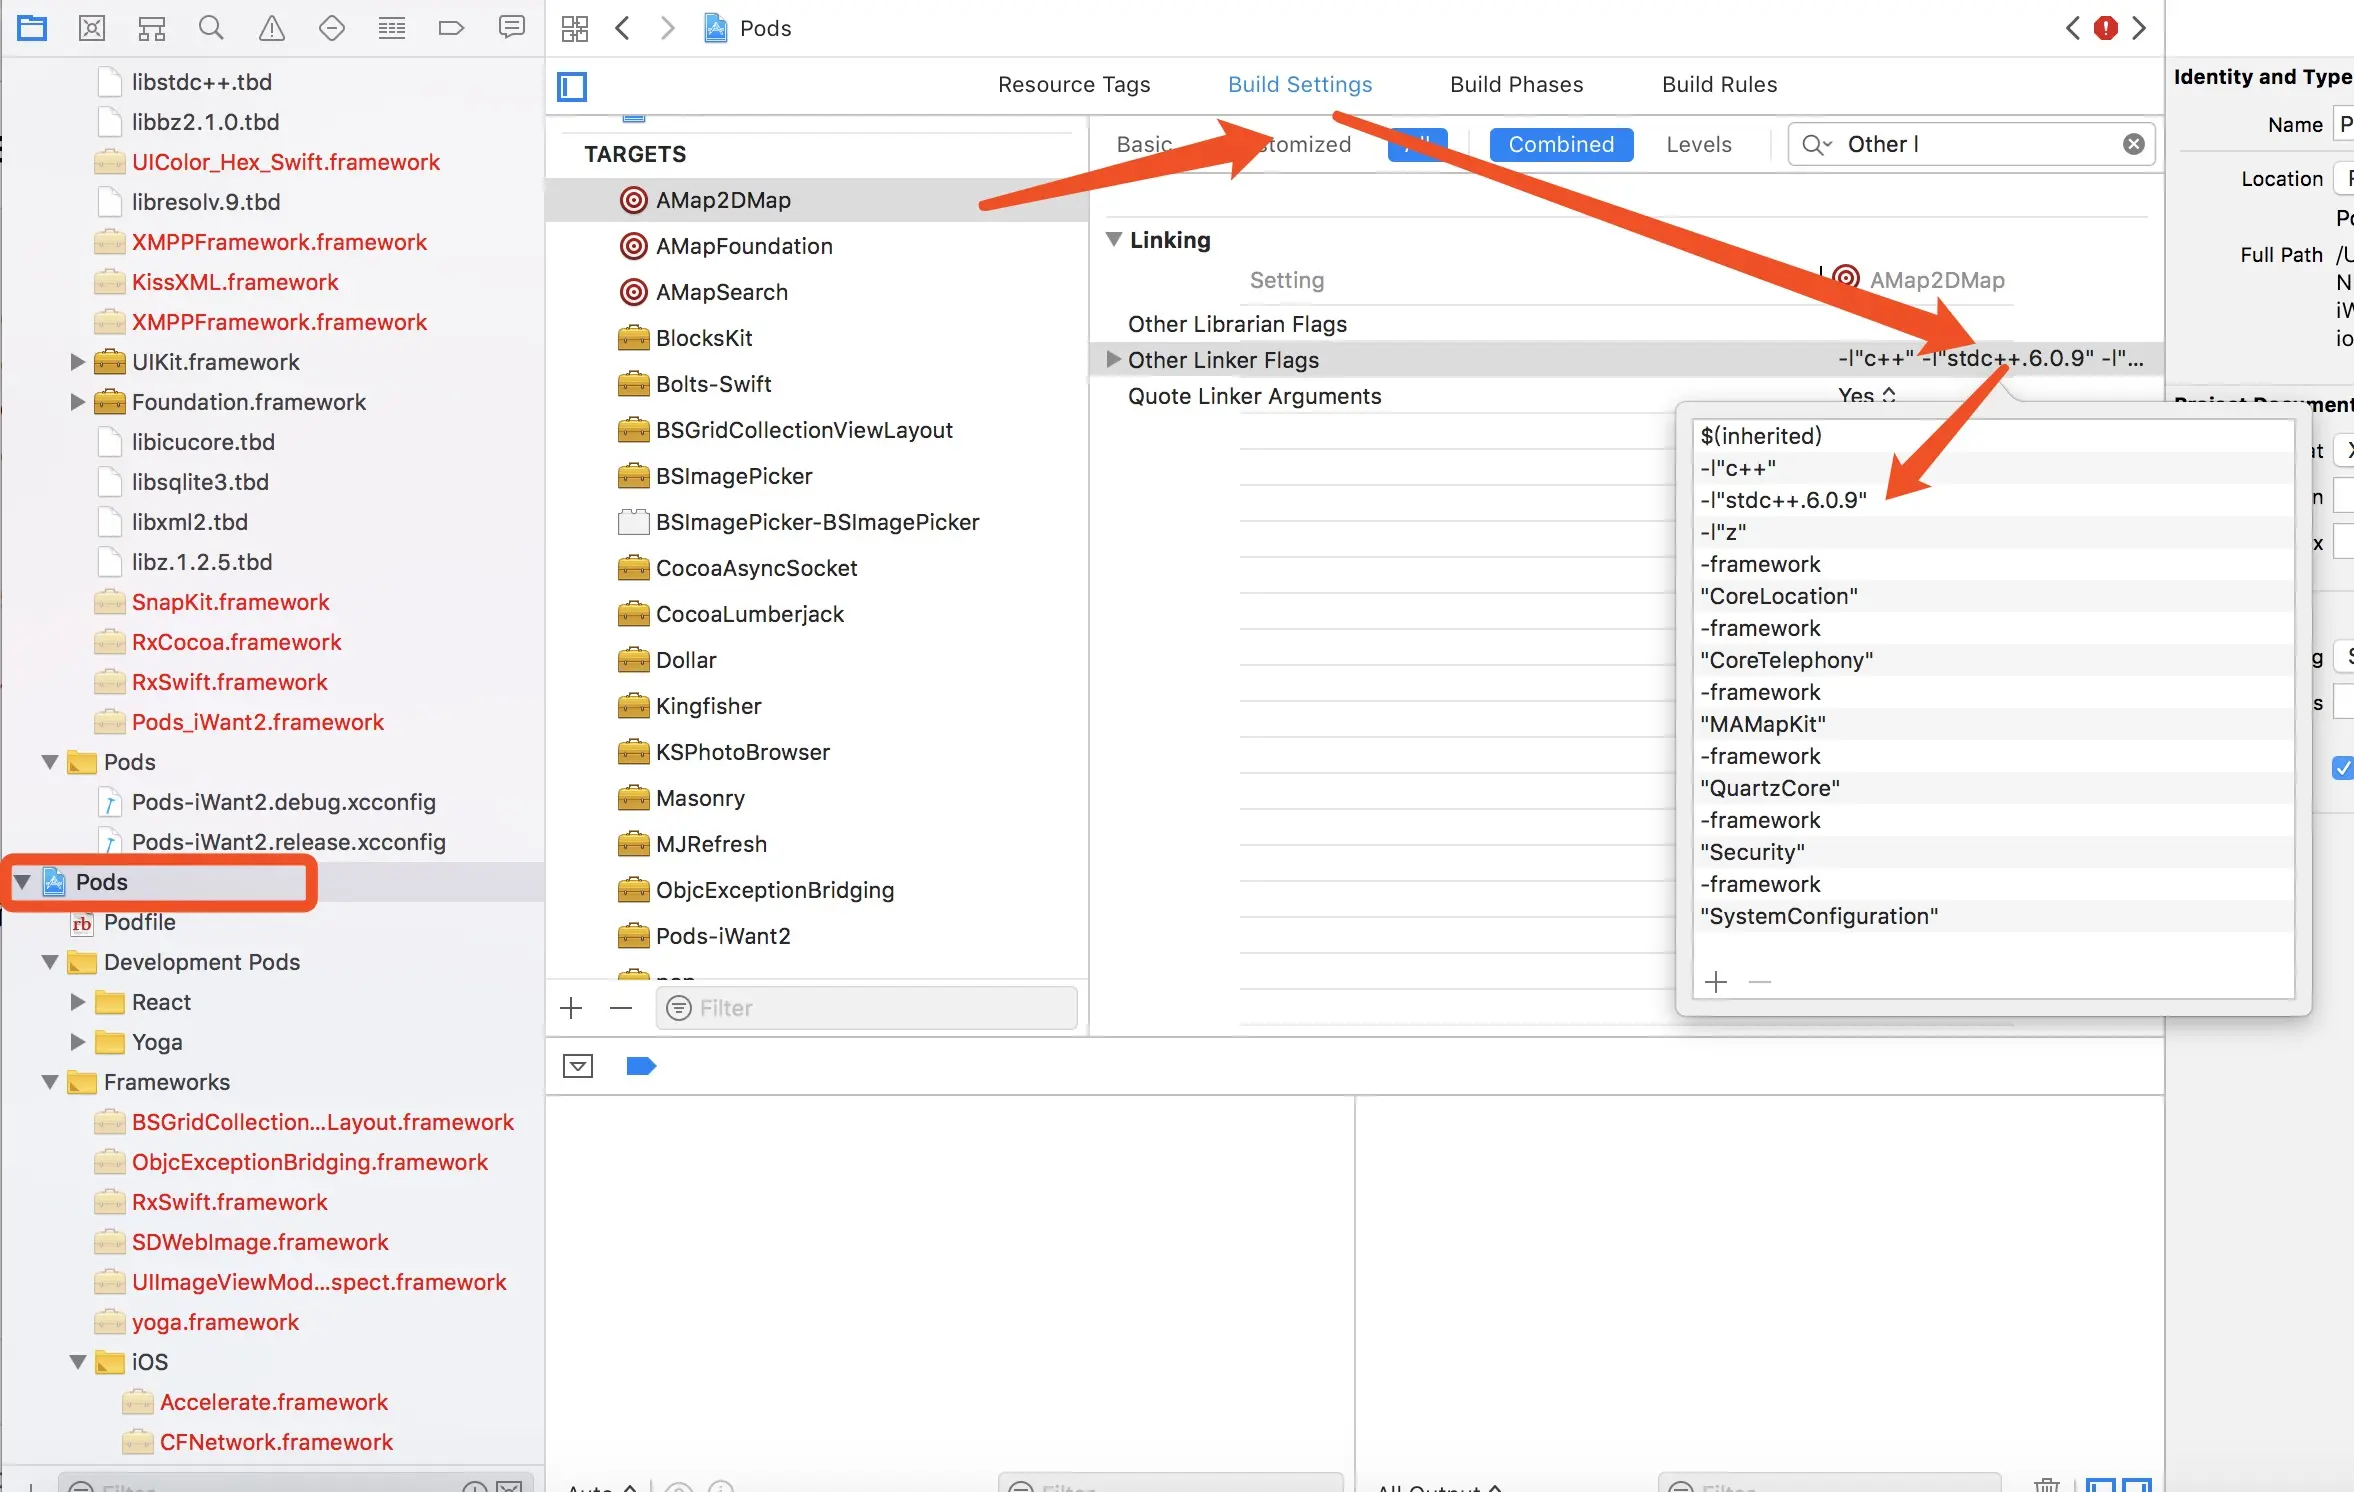Clear the Other l search field
Image resolution: width=2354 pixels, height=1492 pixels.
tap(2133, 144)
